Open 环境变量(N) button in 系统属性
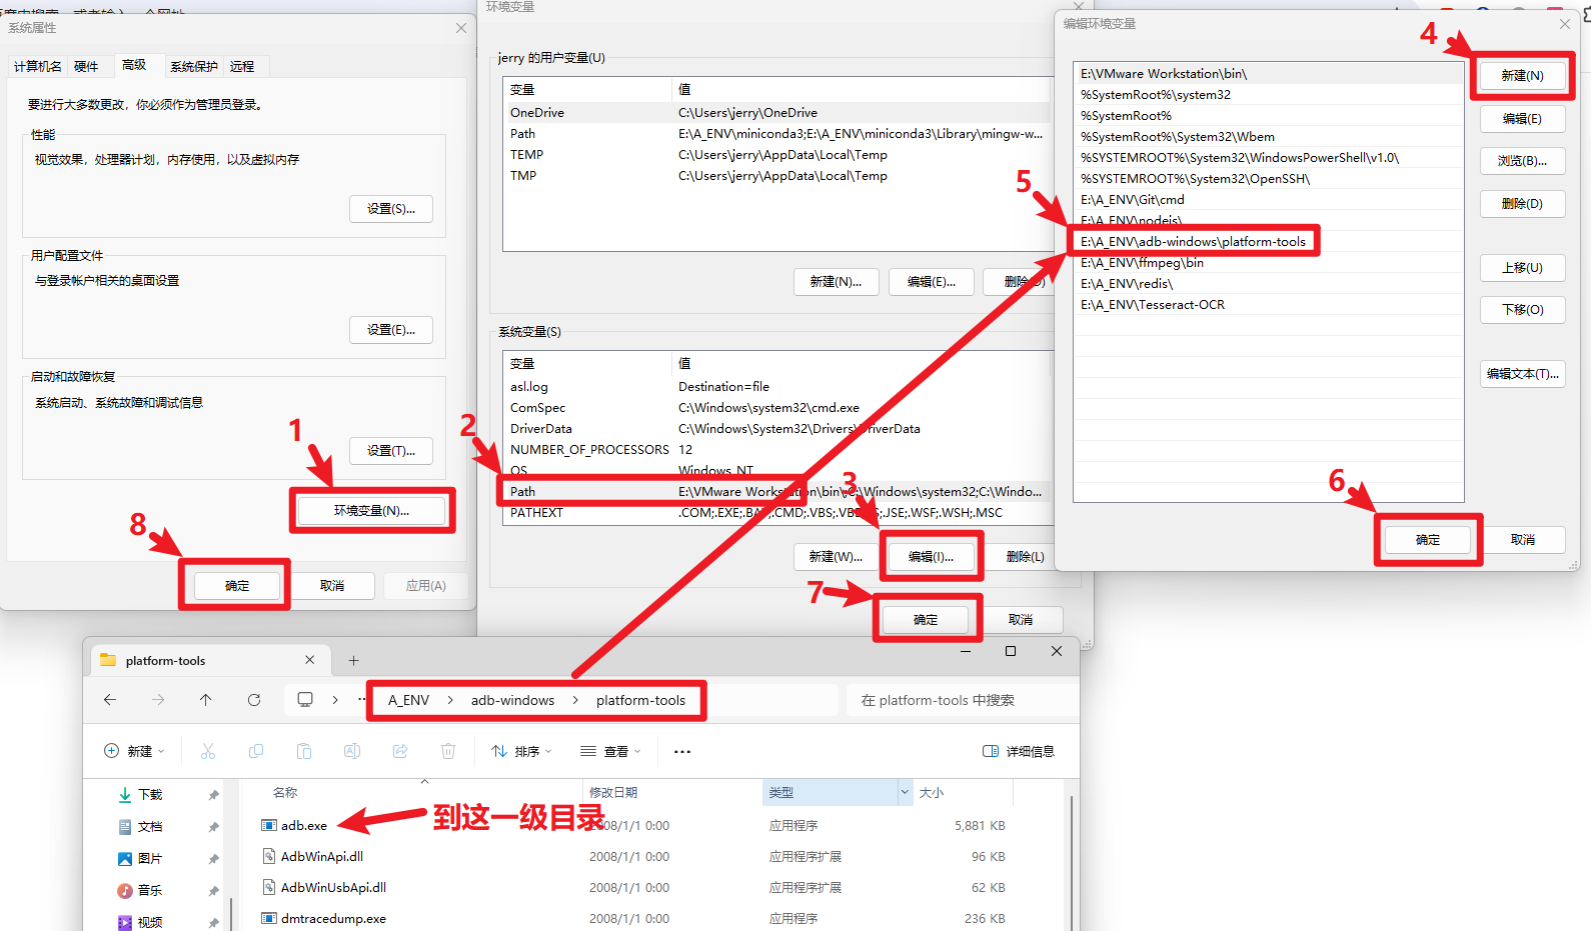 [372, 510]
